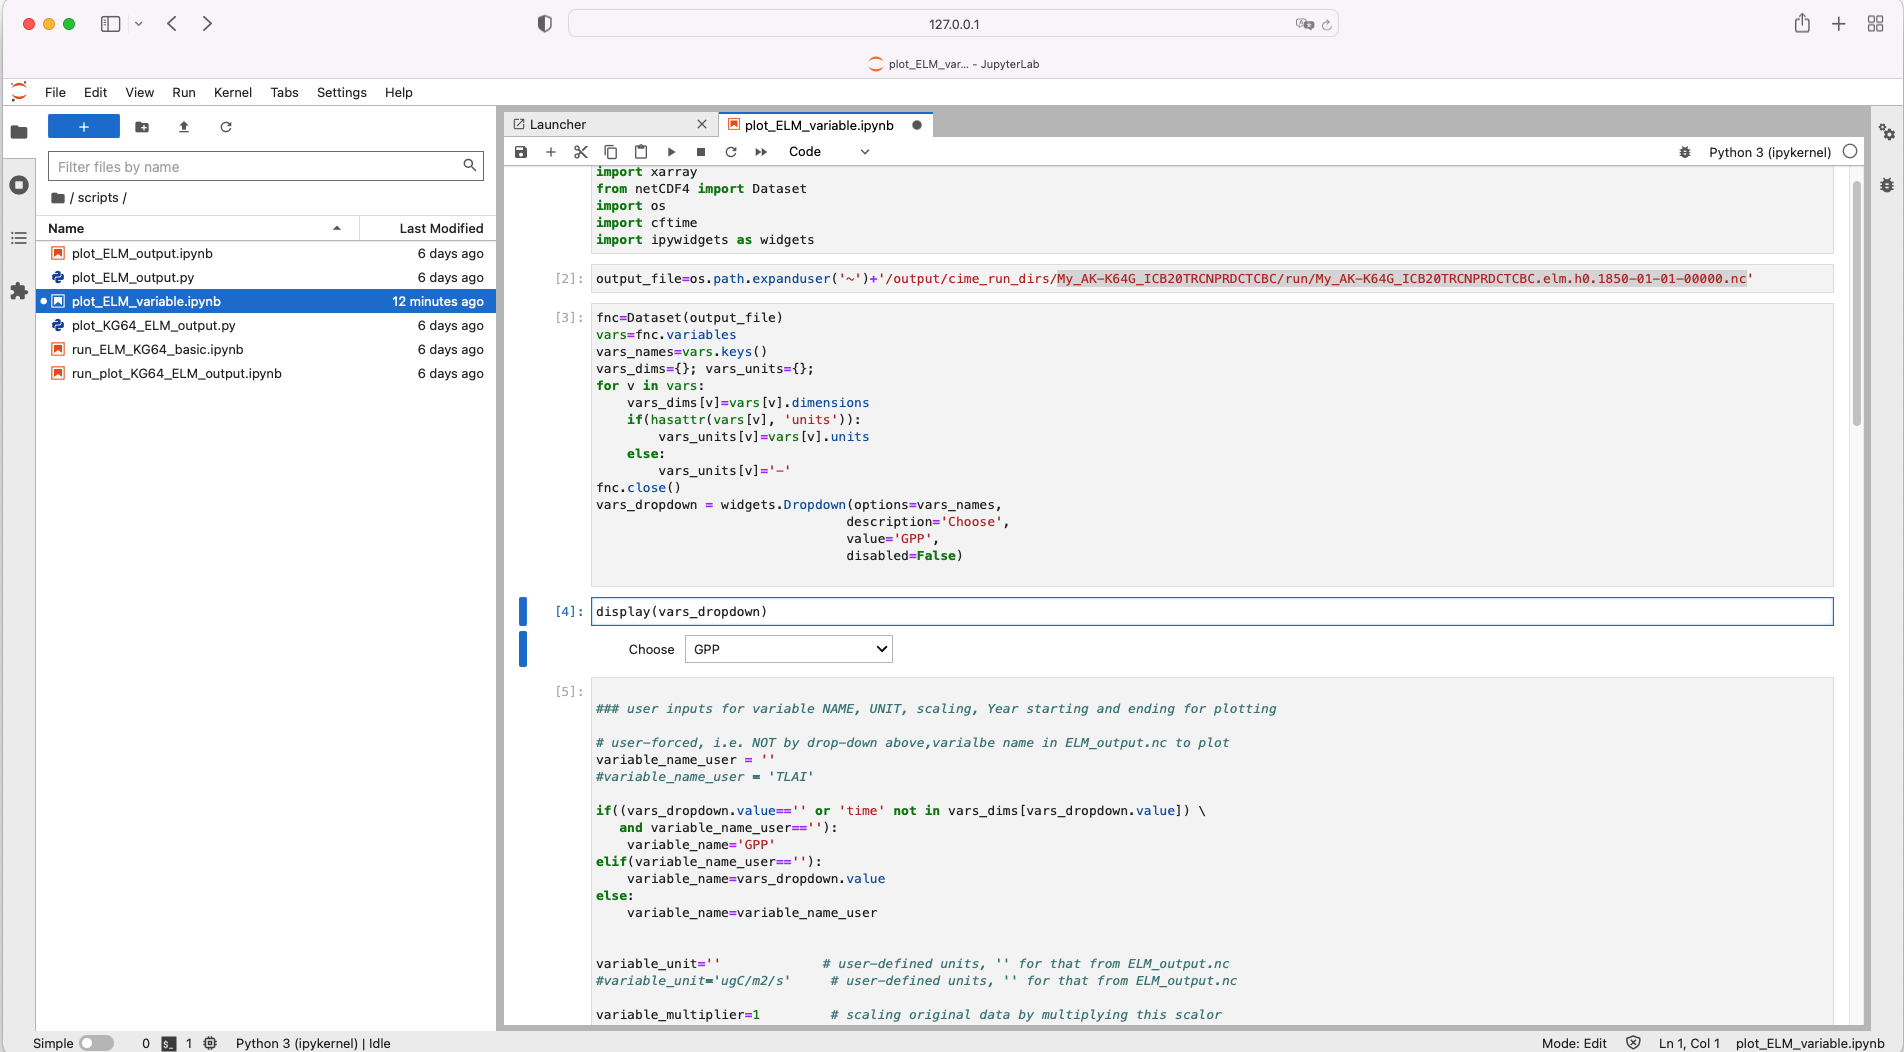Paste cell from clipboard icon
The height and width of the screenshot is (1052, 1904).
coord(641,152)
